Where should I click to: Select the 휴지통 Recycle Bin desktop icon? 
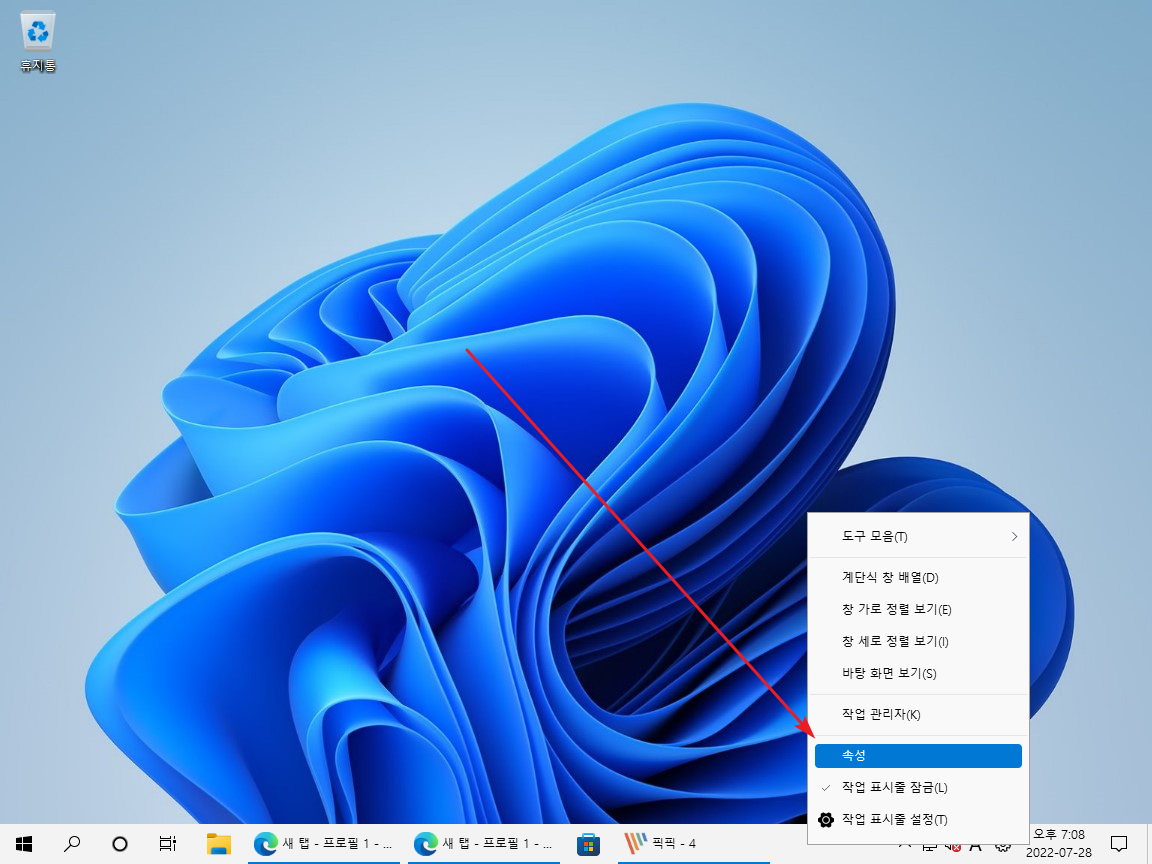[x=37, y=43]
